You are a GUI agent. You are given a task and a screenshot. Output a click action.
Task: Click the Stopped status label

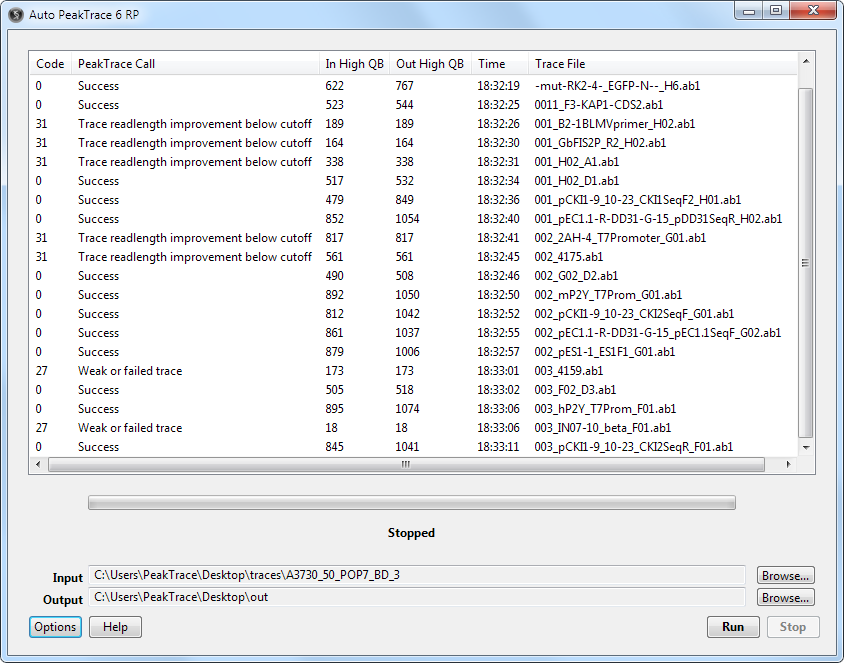[x=411, y=533]
